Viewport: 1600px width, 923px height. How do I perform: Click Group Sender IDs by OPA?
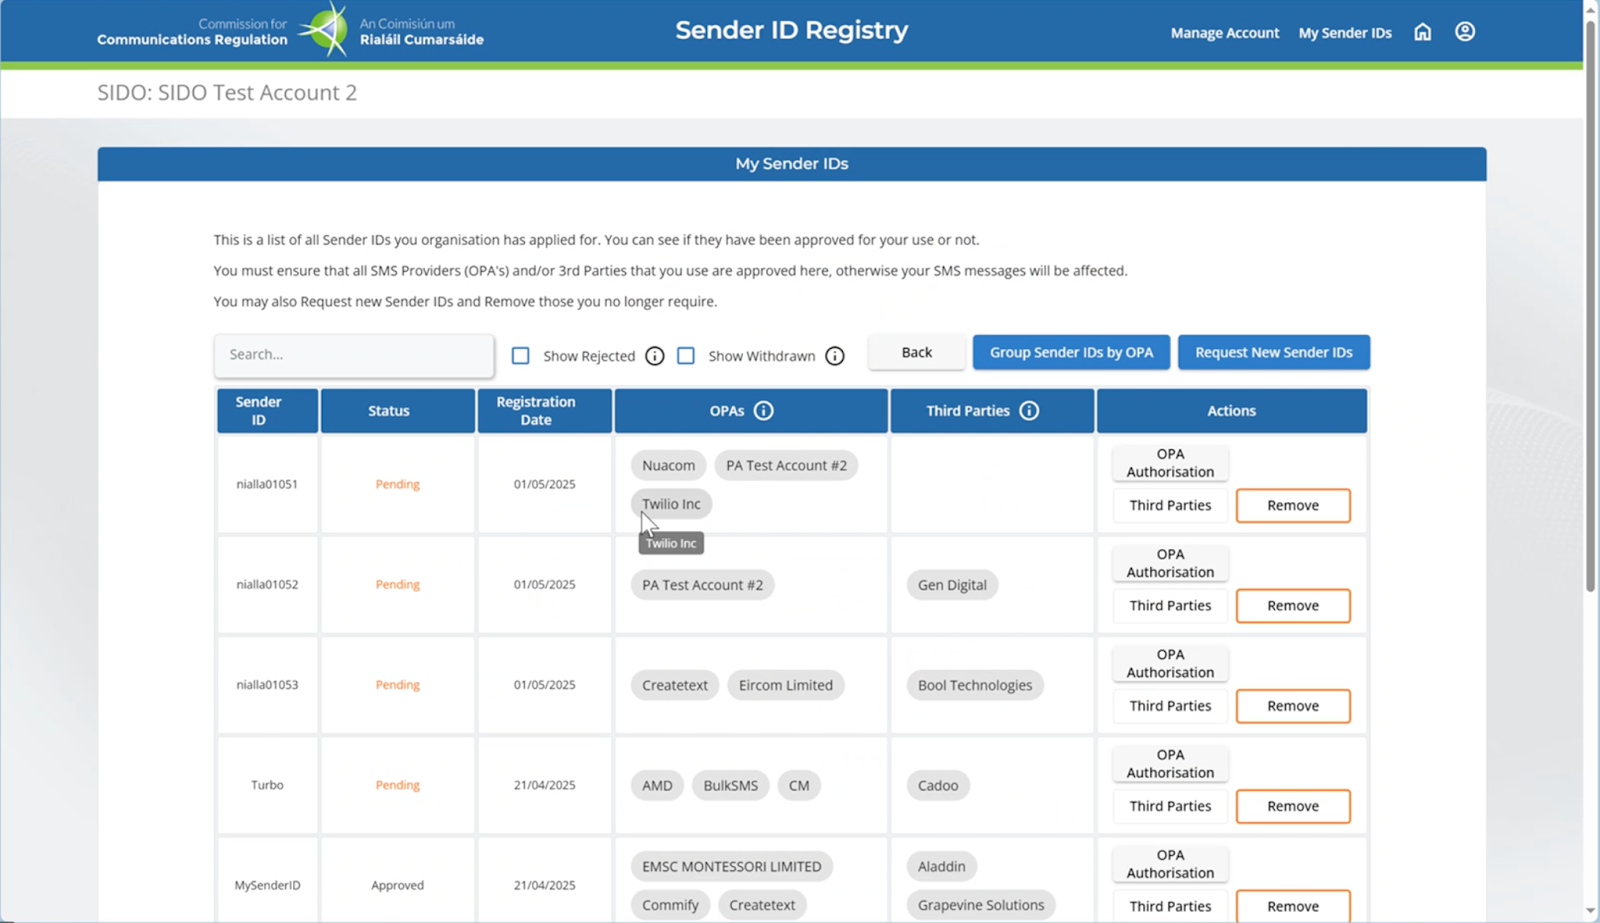[1071, 352]
